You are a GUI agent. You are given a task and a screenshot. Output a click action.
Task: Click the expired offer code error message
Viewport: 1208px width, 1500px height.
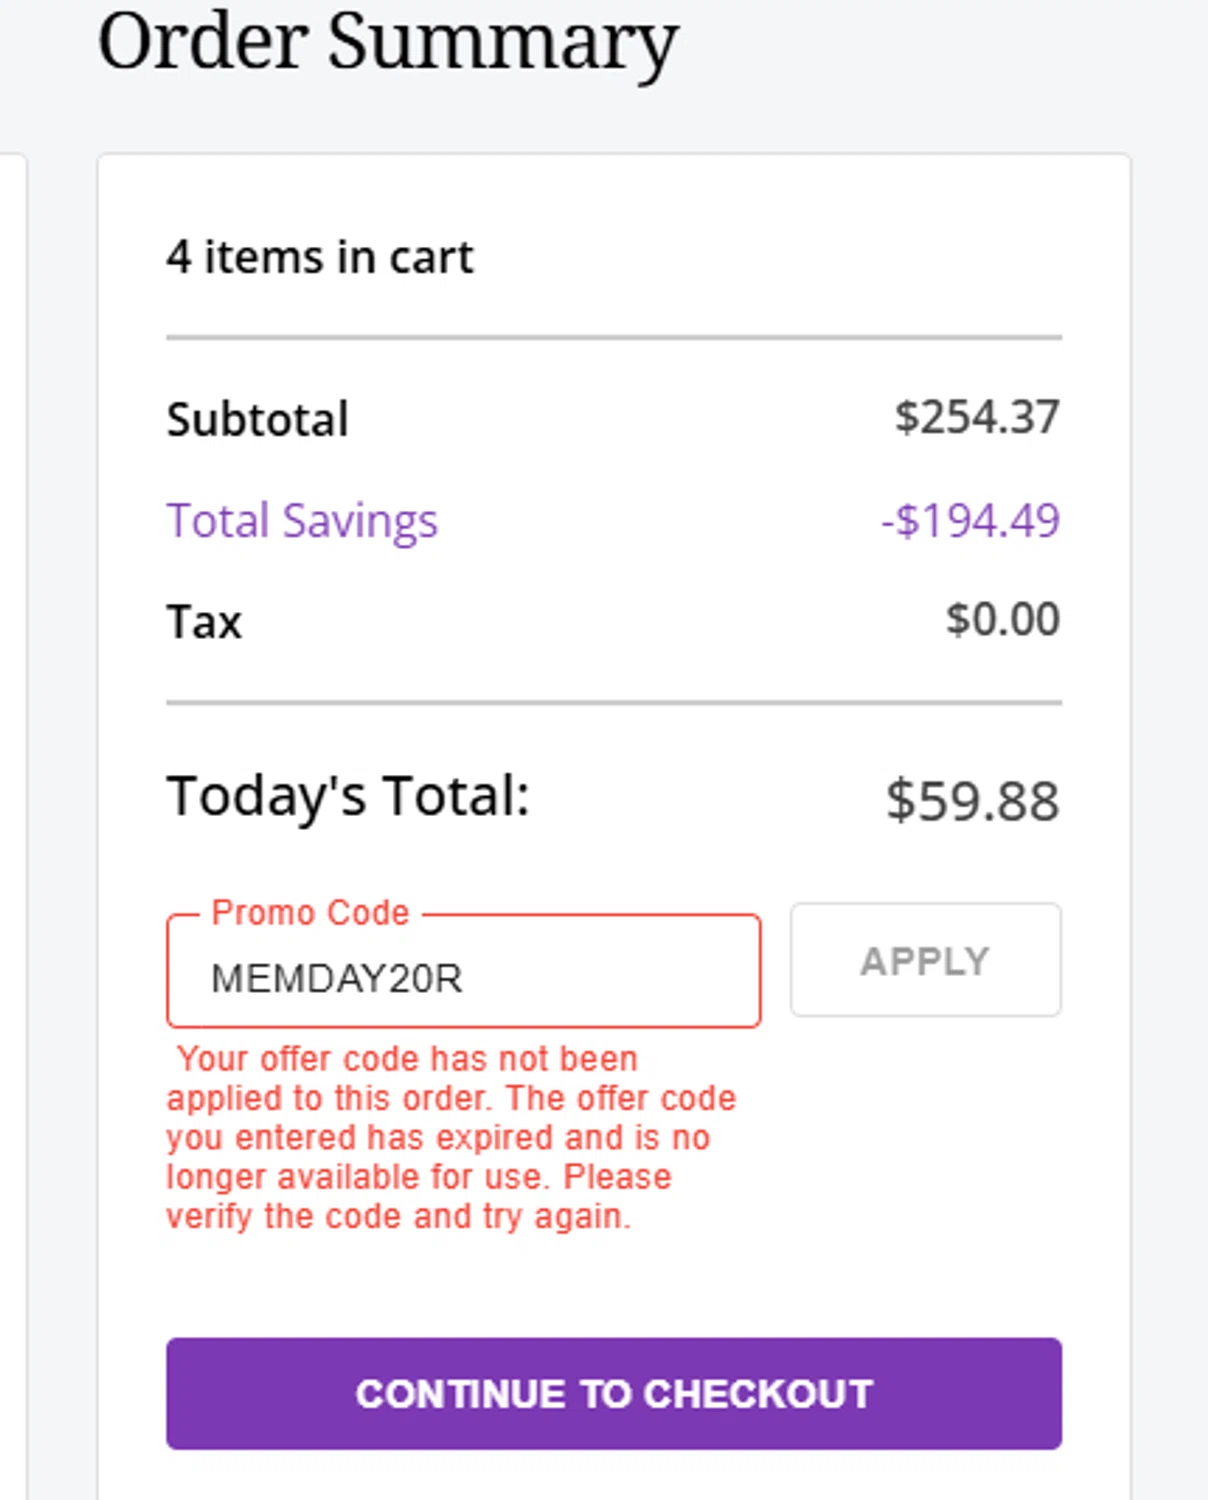tap(450, 1118)
